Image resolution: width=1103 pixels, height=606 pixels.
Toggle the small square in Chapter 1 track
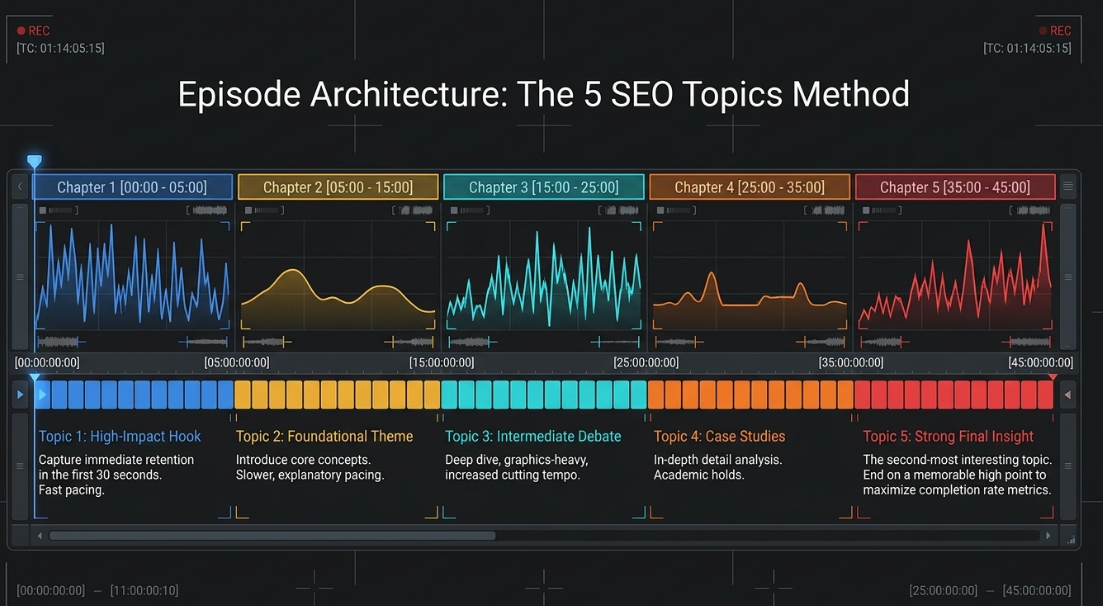click(x=43, y=210)
